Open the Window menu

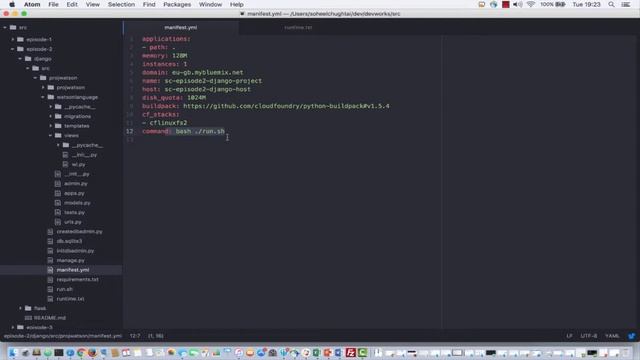(x=210, y=4)
